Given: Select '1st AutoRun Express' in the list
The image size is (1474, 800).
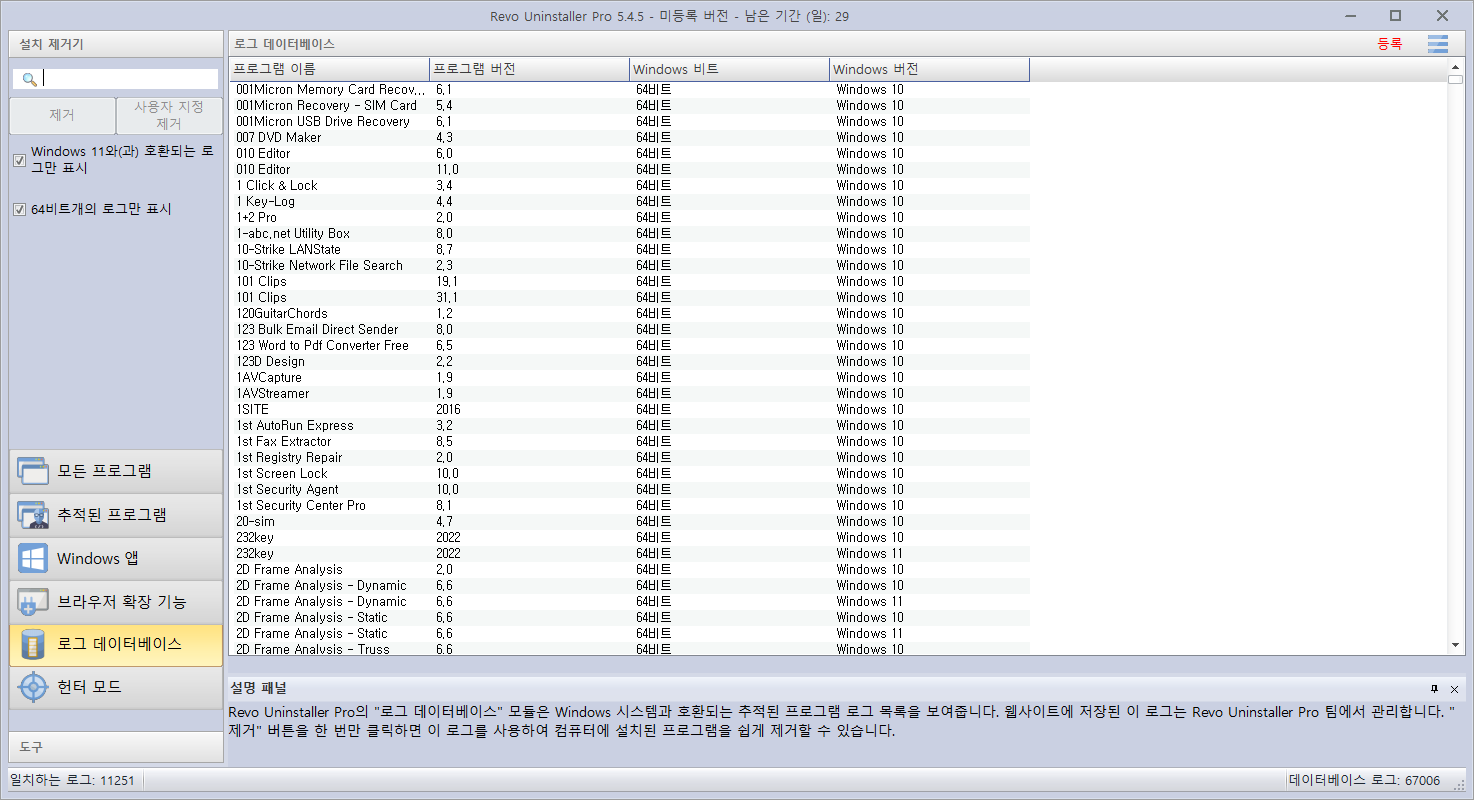Looking at the screenshot, I should pos(629,426).
